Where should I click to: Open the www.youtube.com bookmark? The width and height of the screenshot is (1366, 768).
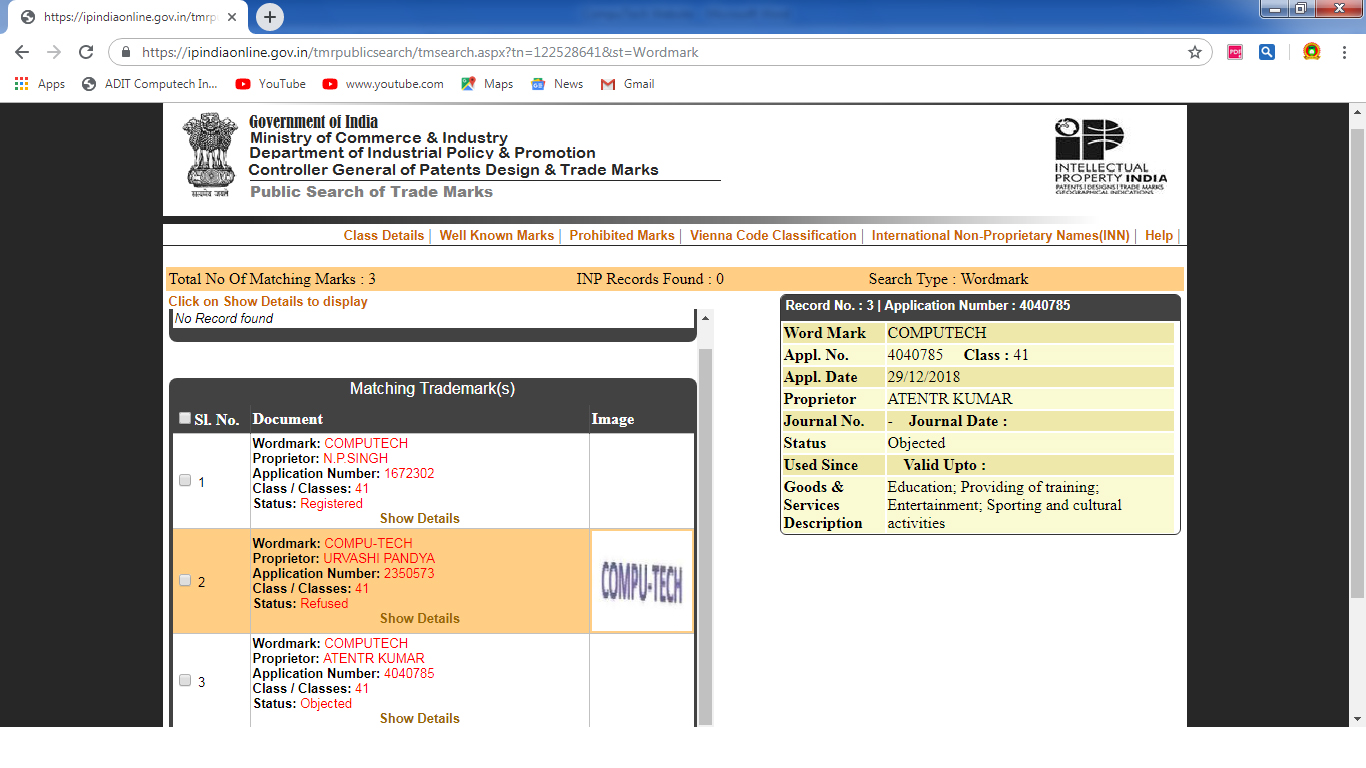coord(383,84)
